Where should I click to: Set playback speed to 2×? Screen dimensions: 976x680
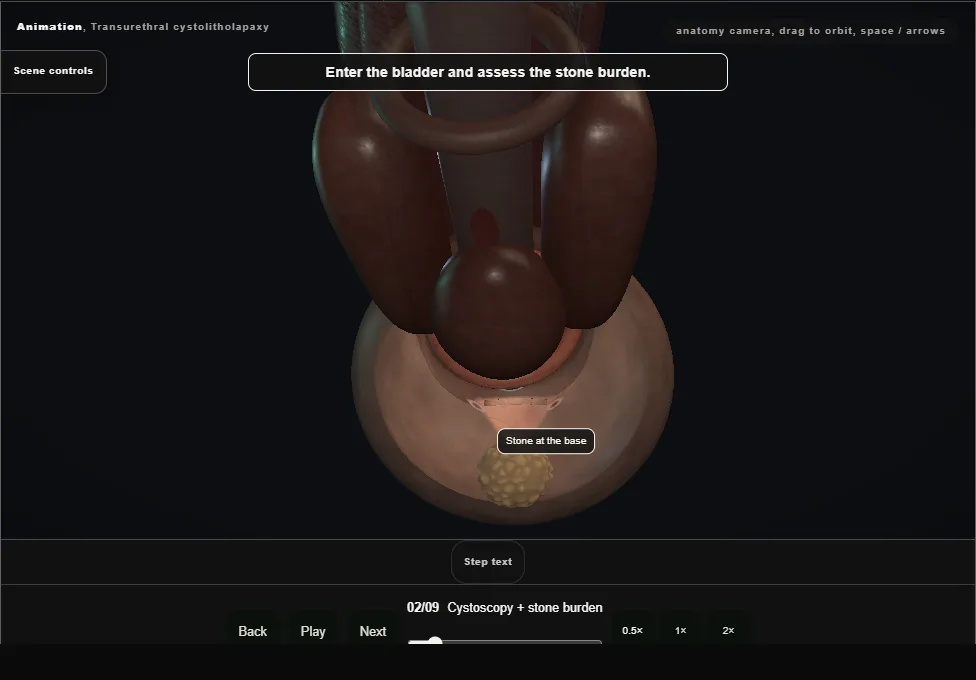pyautogui.click(x=728, y=630)
